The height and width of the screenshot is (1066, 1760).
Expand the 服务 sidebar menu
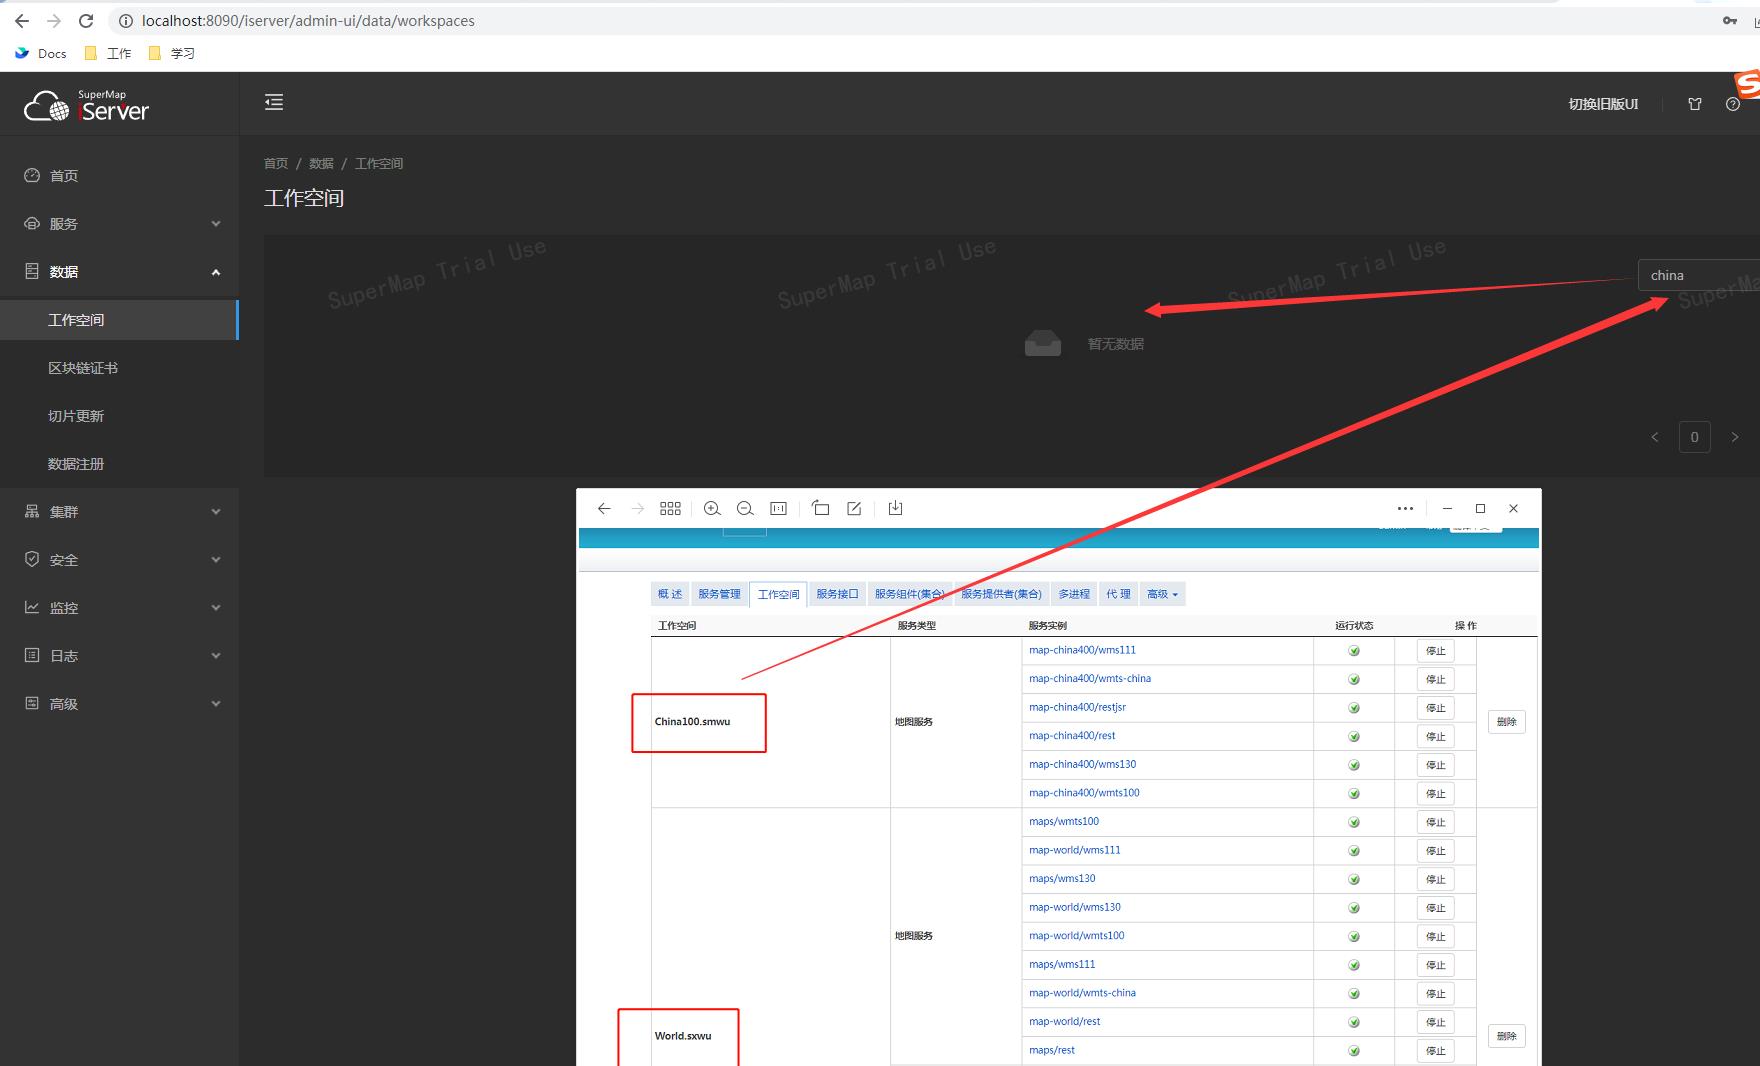pyautogui.click(x=120, y=224)
